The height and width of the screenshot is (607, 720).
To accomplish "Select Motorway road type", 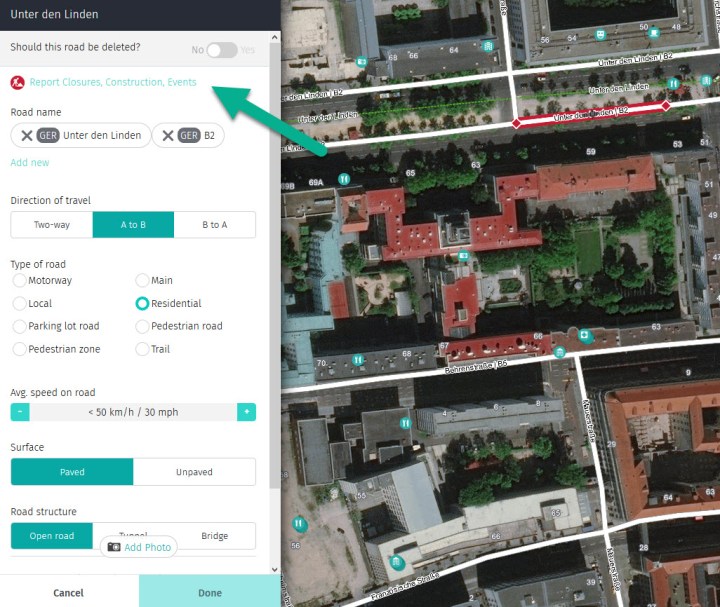I will (19, 281).
